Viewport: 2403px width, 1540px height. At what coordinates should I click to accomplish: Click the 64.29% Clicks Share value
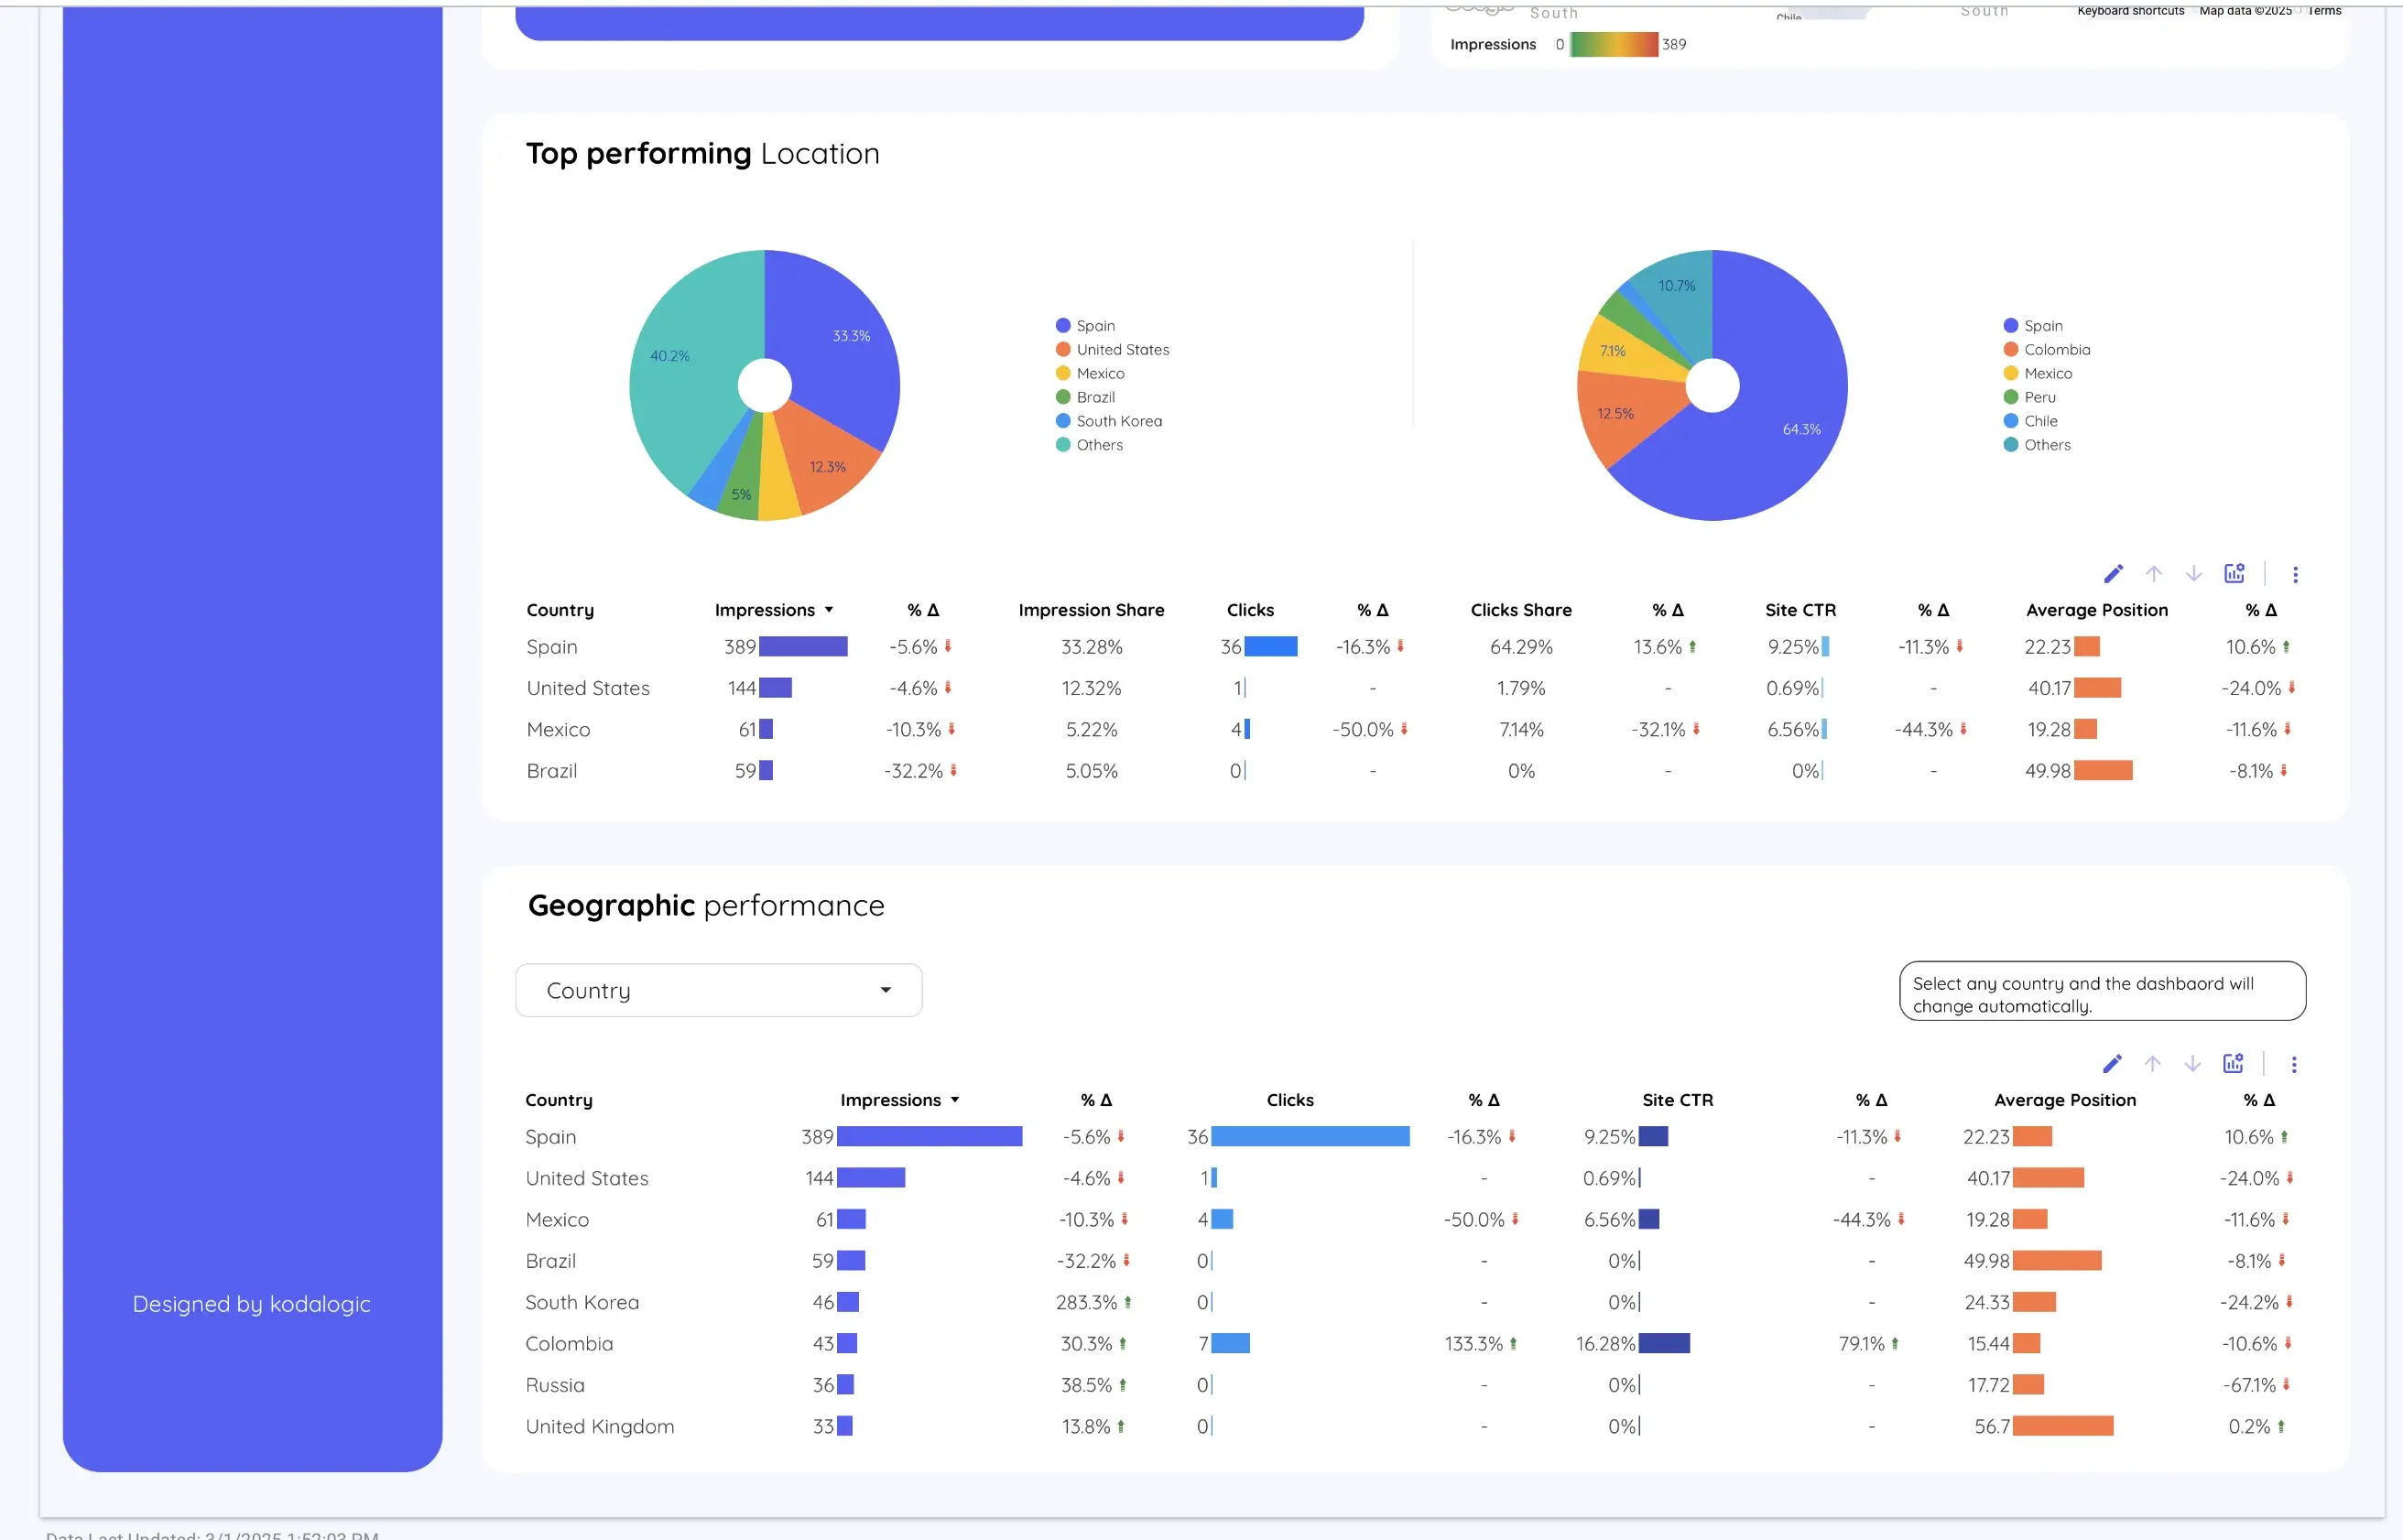click(x=1521, y=647)
